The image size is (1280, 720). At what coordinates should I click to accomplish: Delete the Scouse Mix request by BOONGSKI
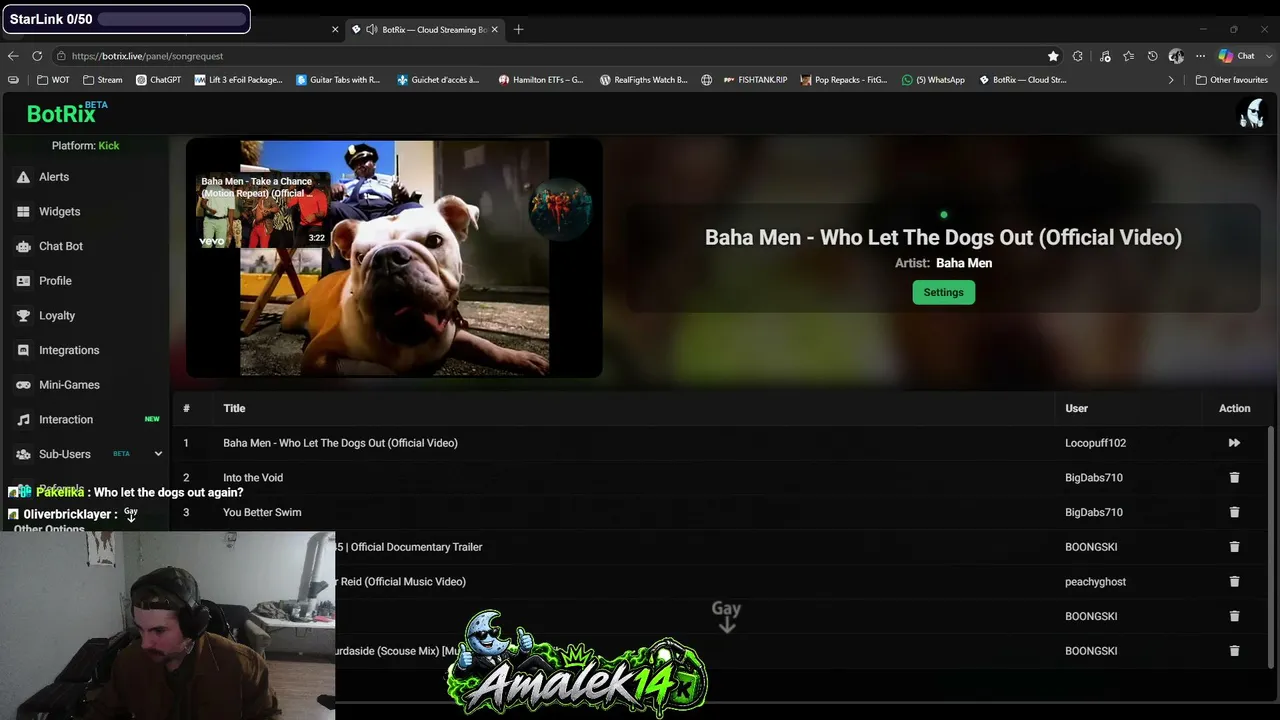[x=1234, y=651]
